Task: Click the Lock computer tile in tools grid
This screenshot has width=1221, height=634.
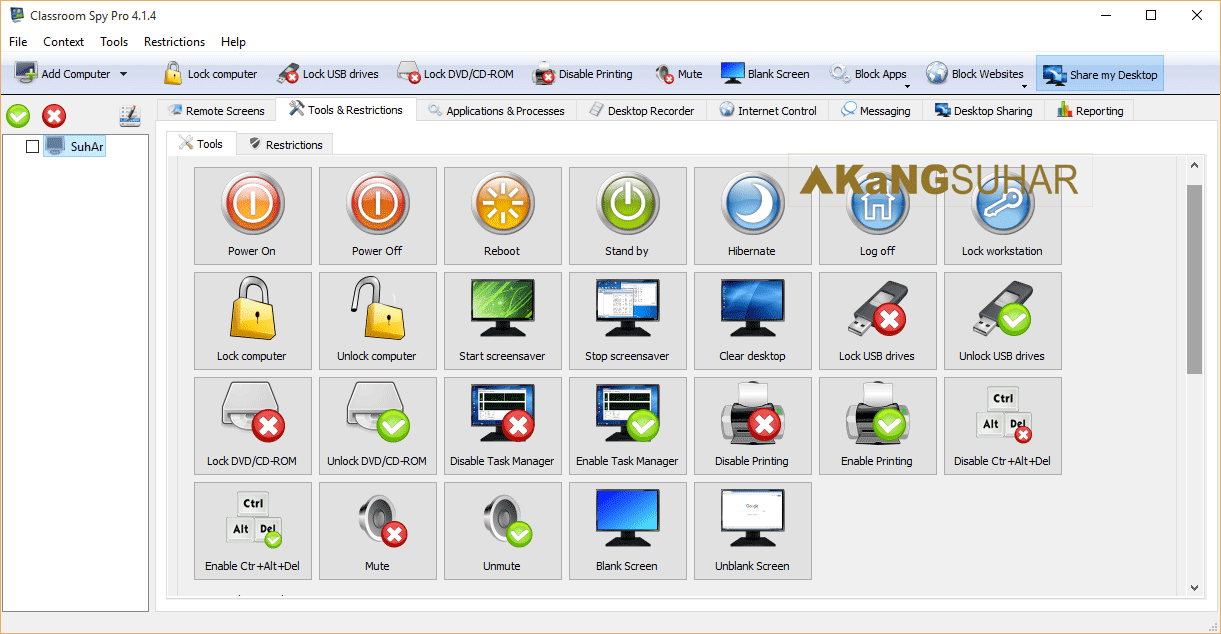Action: [x=252, y=320]
